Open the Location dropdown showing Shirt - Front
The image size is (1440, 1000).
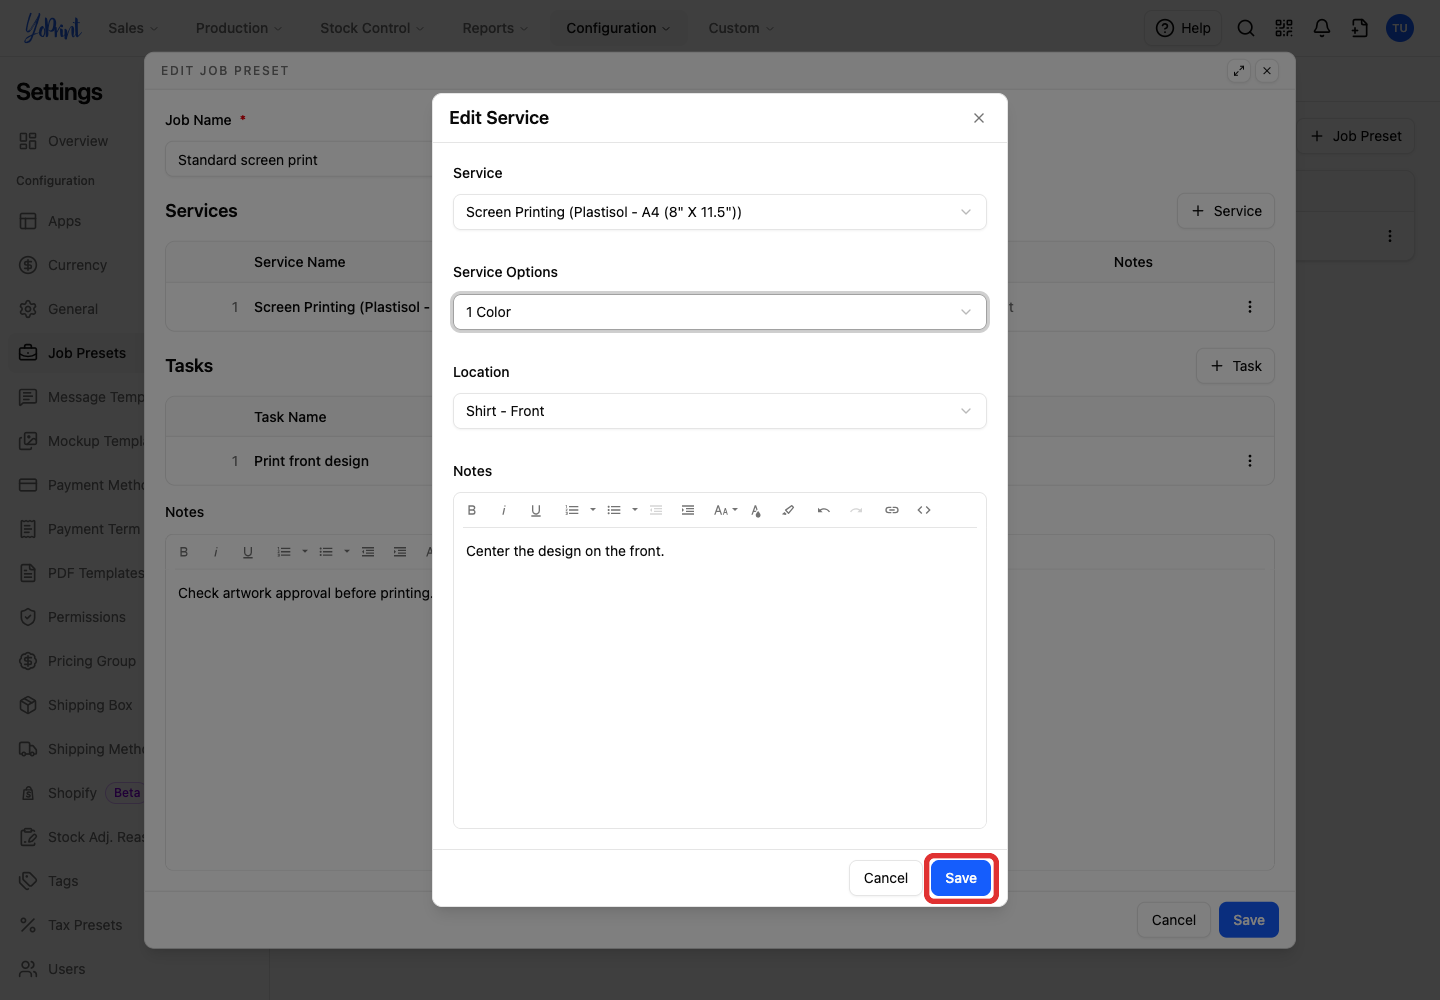(720, 411)
